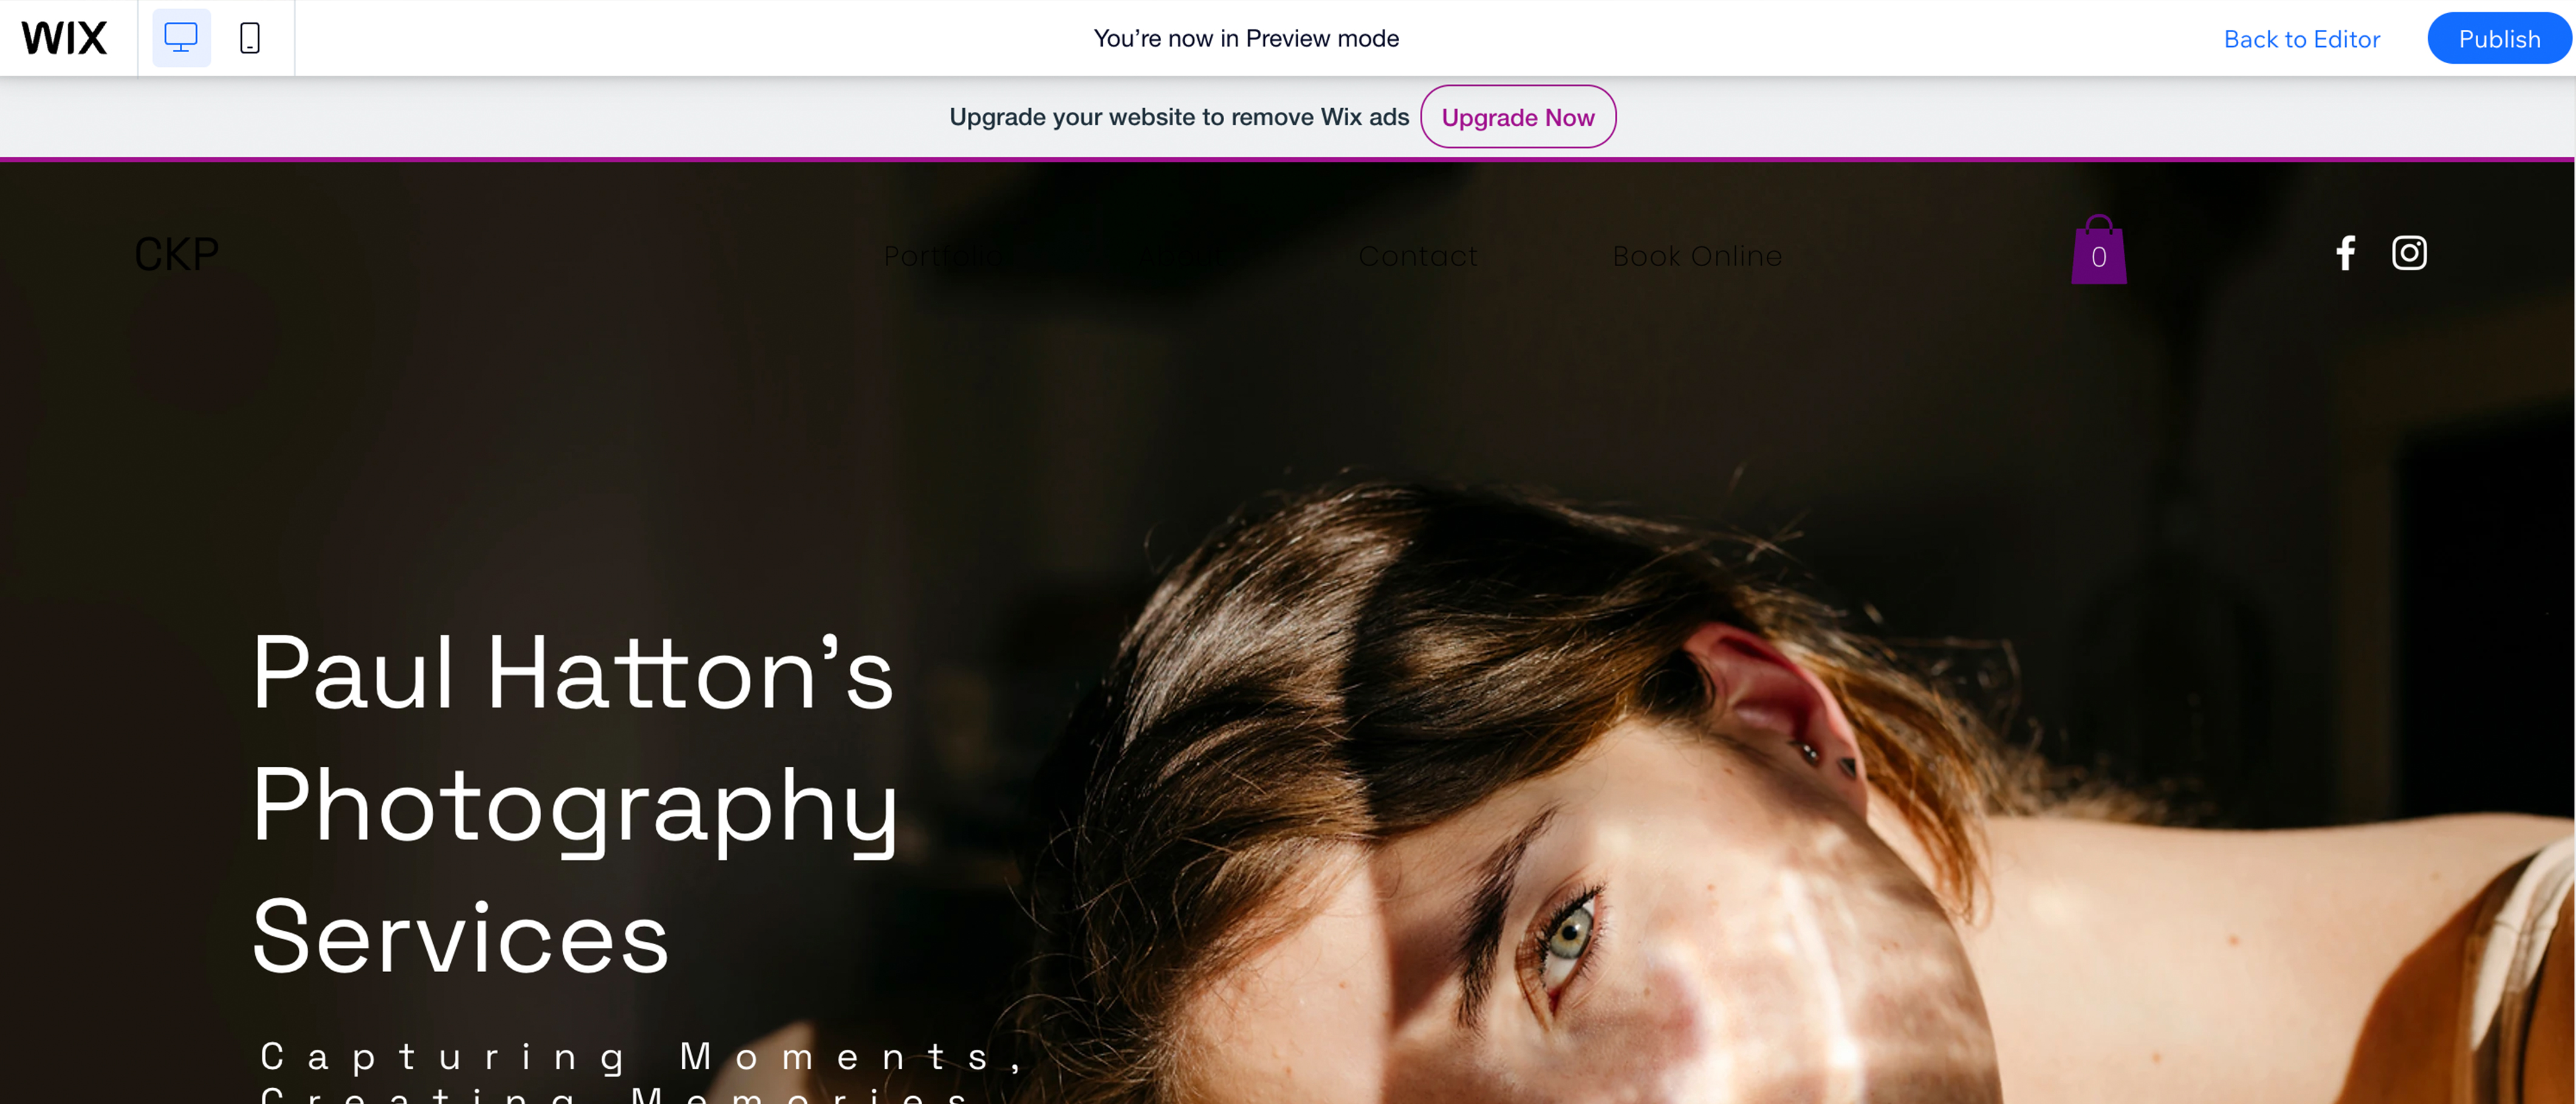Click Back to Editor
Screen dimensions: 2576x1104
pos(2301,39)
